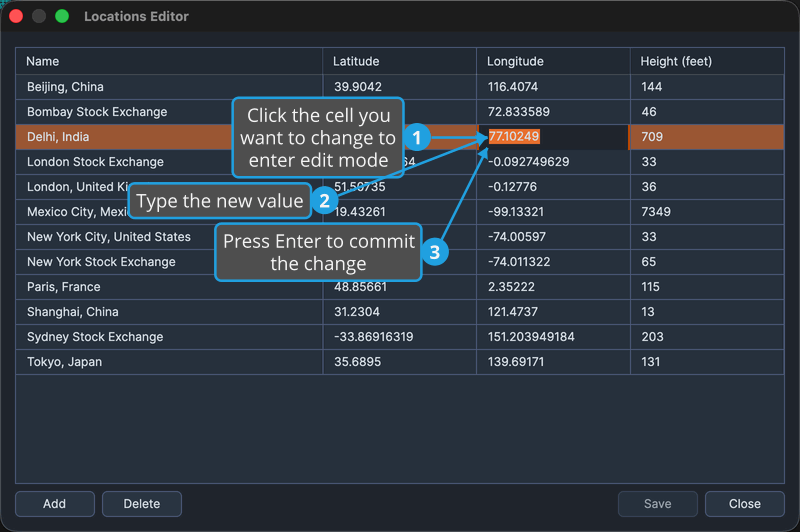Click Sydney longitude 151.203949184
Viewport: 800px width, 532px height.
(x=553, y=337)
